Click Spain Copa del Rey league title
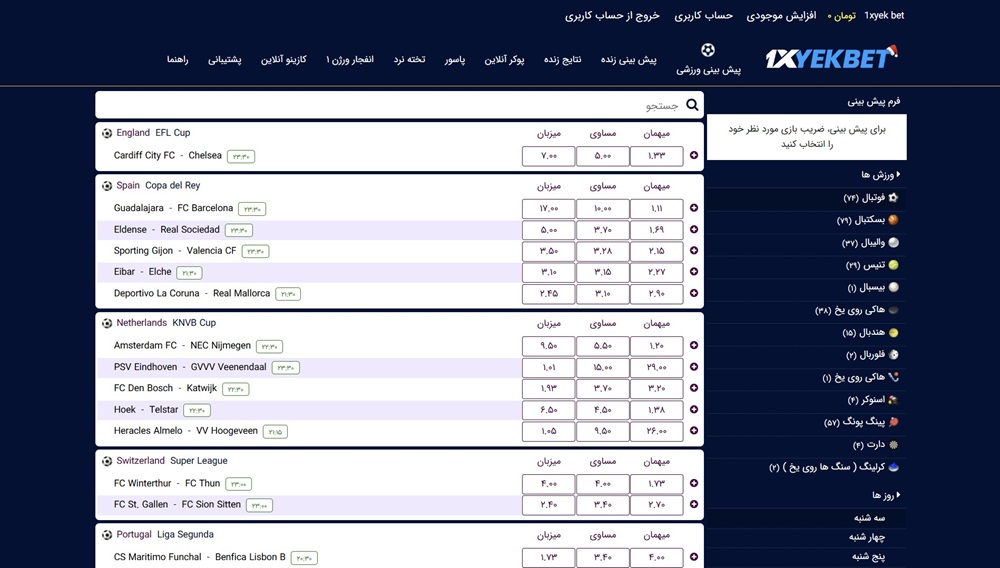1000x568 pixels. click(158, 186)
